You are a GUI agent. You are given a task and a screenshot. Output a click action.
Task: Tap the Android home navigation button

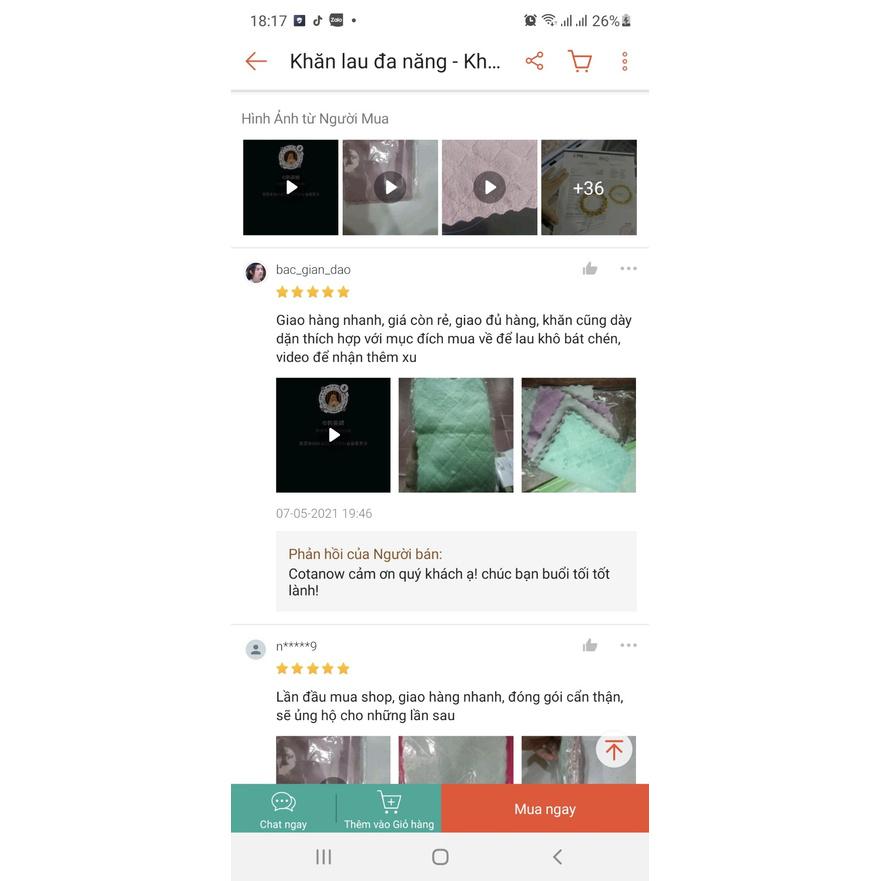[440, 857]
